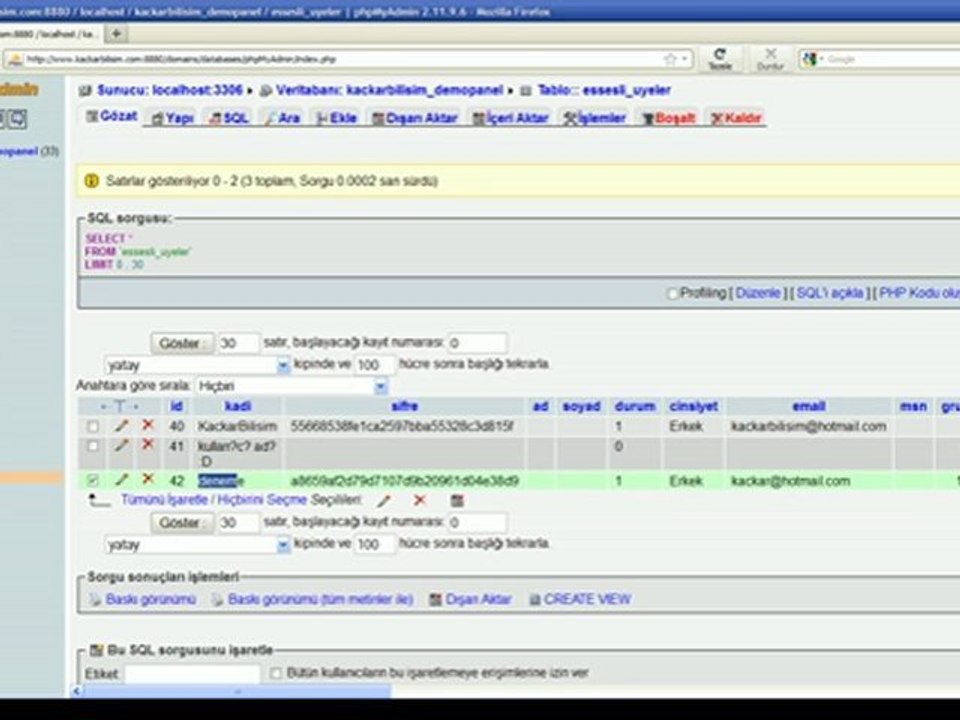This screenshot has width=960, height=720.
Task: Open the Dışarı Aktar tab
Action: pos(415,118)
